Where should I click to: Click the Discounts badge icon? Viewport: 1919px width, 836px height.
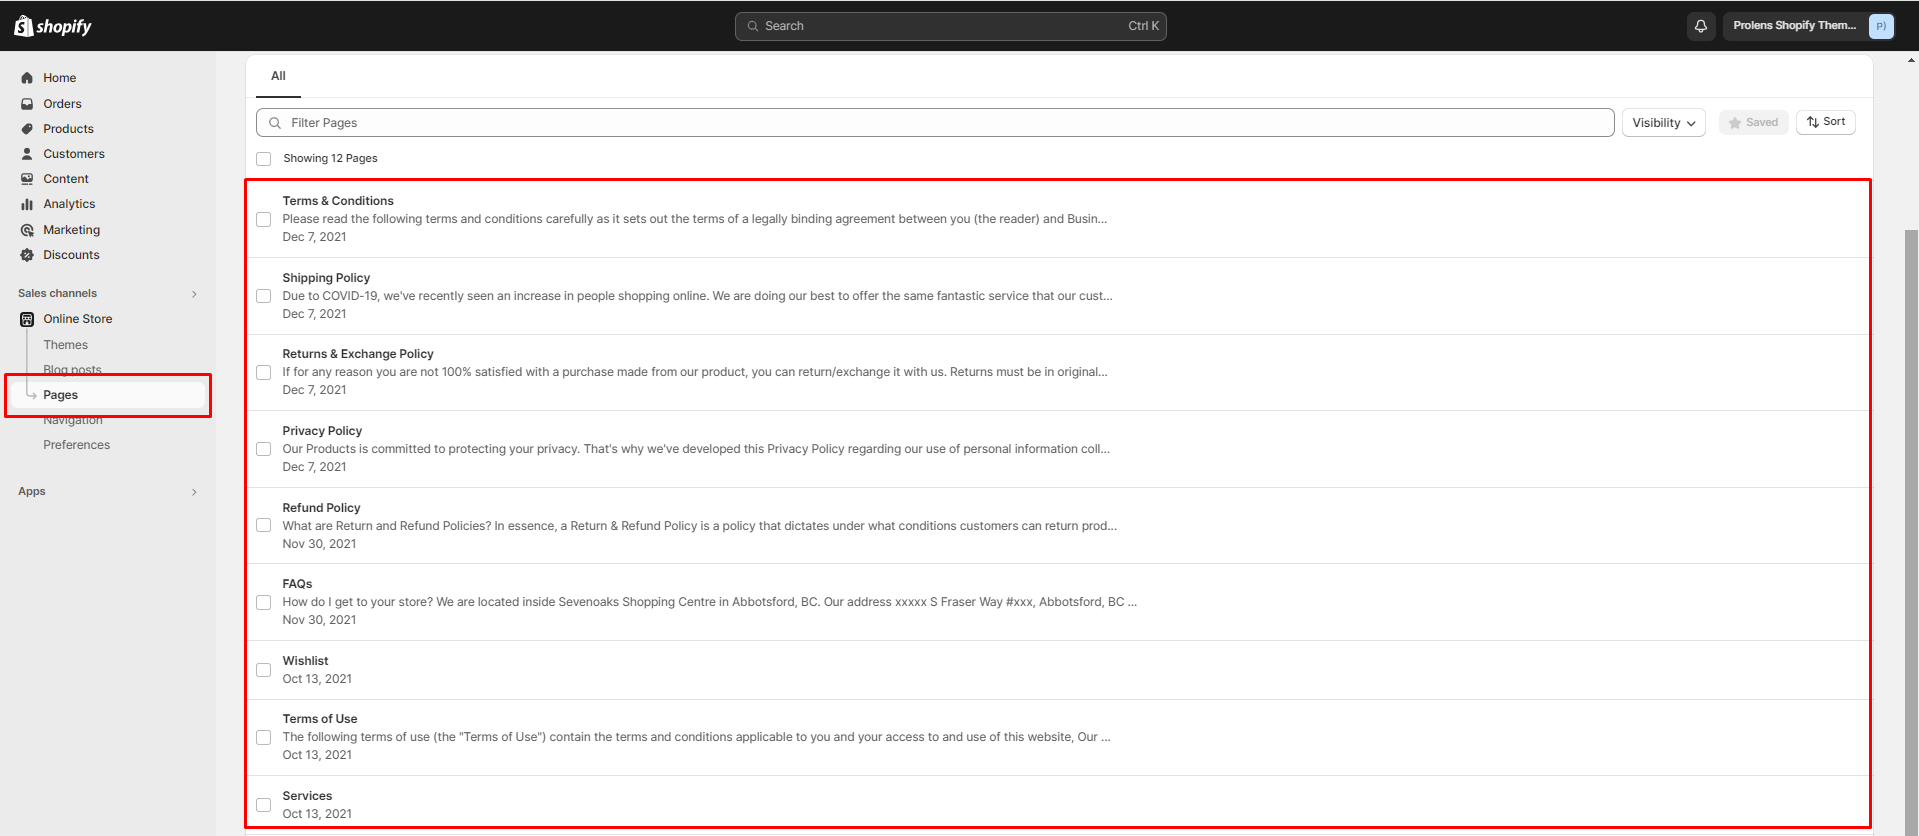point(27,255)
